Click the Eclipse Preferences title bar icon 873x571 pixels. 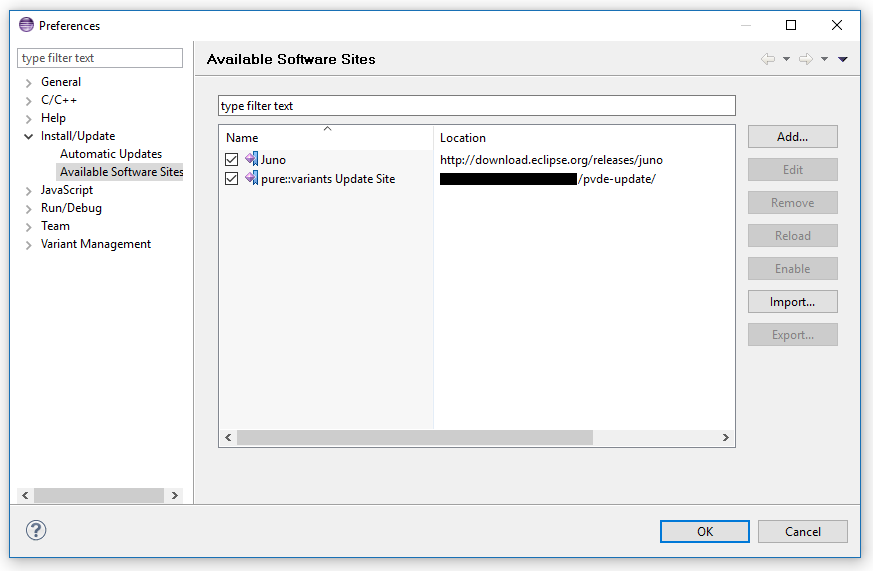pyautogui.click(x=27, y=25)
